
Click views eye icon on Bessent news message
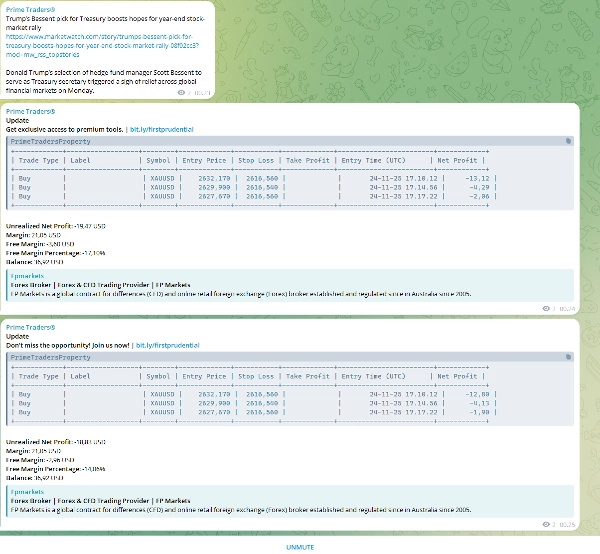point(180,92)
